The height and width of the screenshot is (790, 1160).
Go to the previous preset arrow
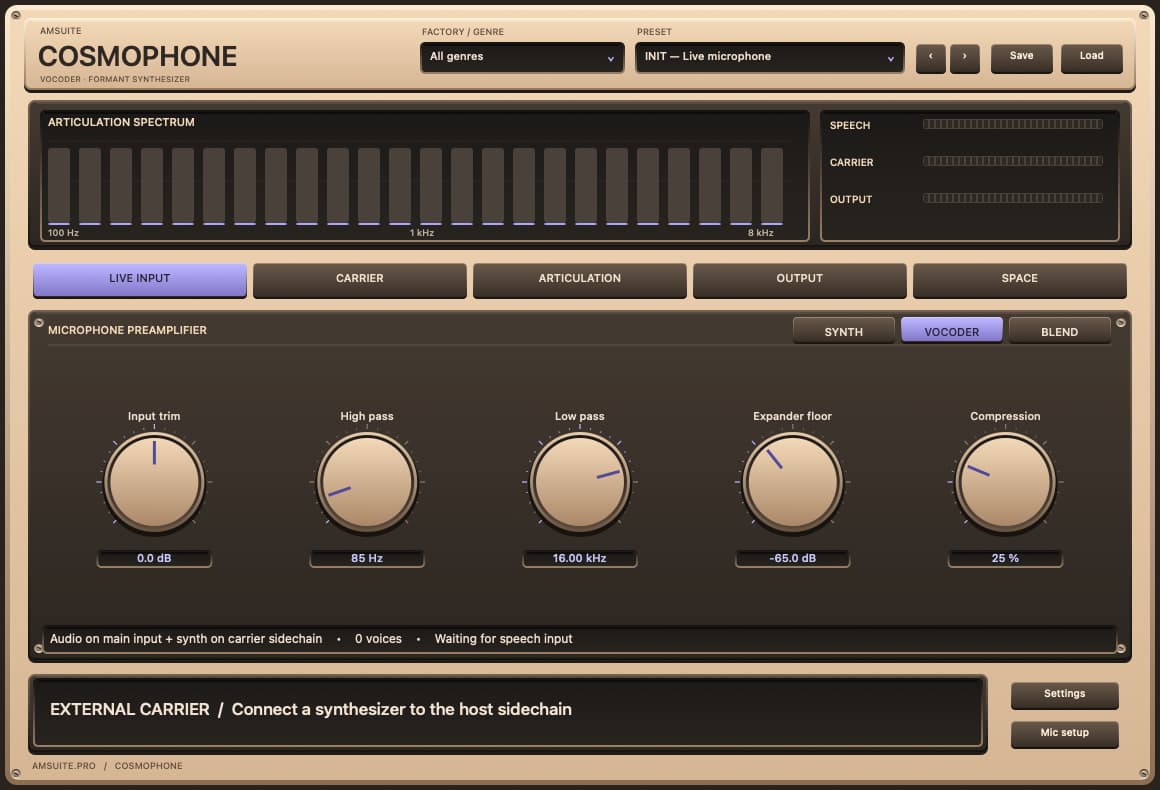click(930, 57)
